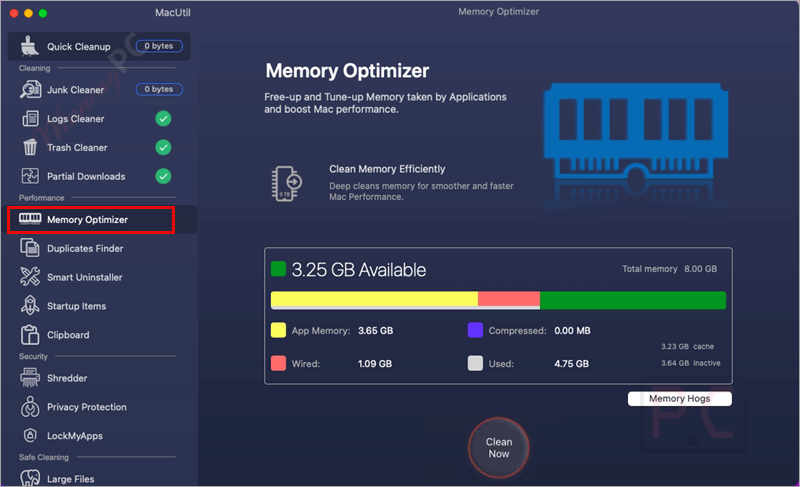800x487 pixels.
Task: Click the 'Deep cleans memory' description text
Action: coord(421,191)
